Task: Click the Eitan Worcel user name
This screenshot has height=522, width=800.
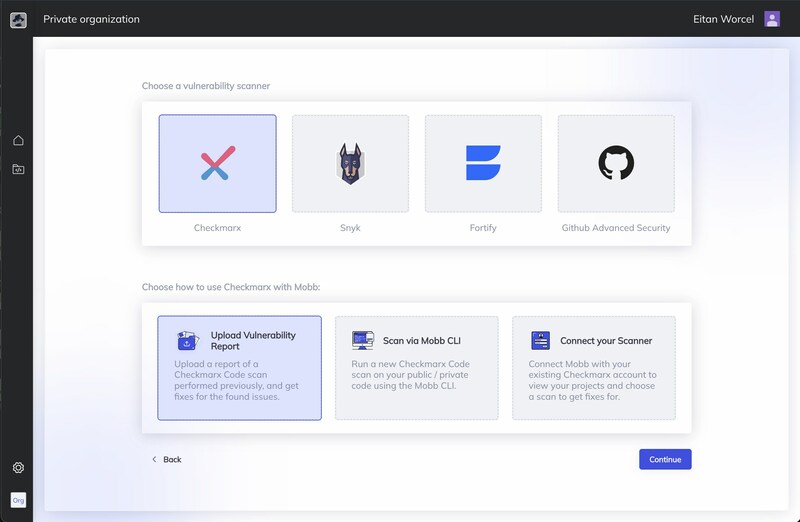Action: (723, 19)
